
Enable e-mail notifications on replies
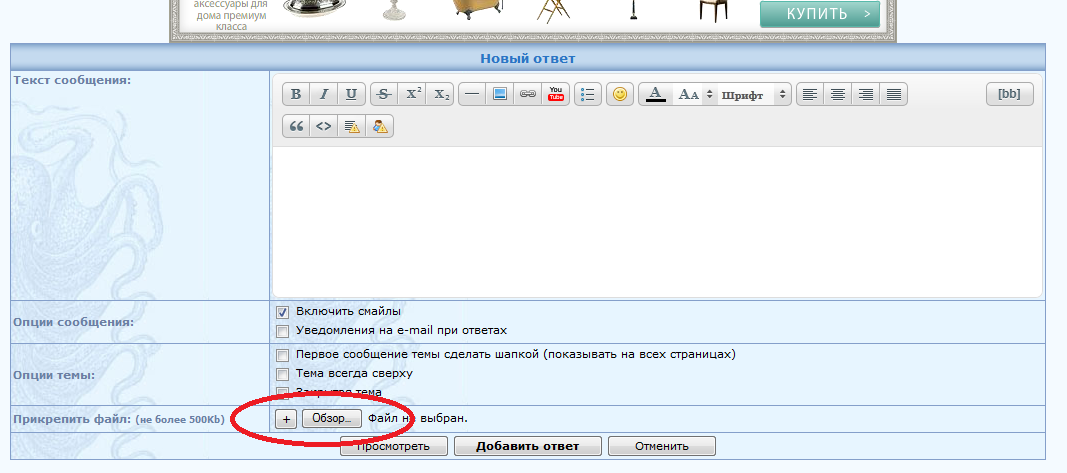(x=283, y=331)
